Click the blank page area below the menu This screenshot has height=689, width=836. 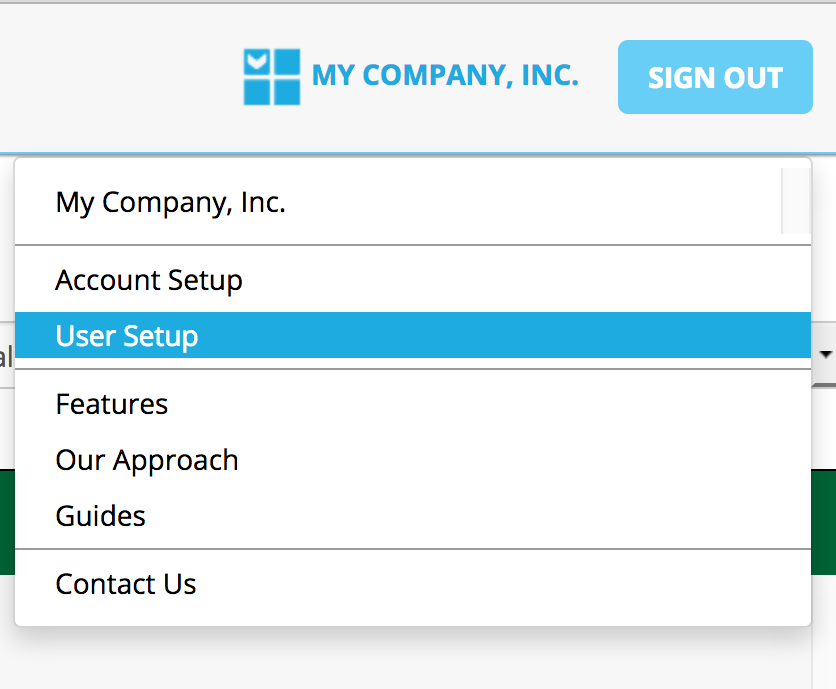point(400,660)
